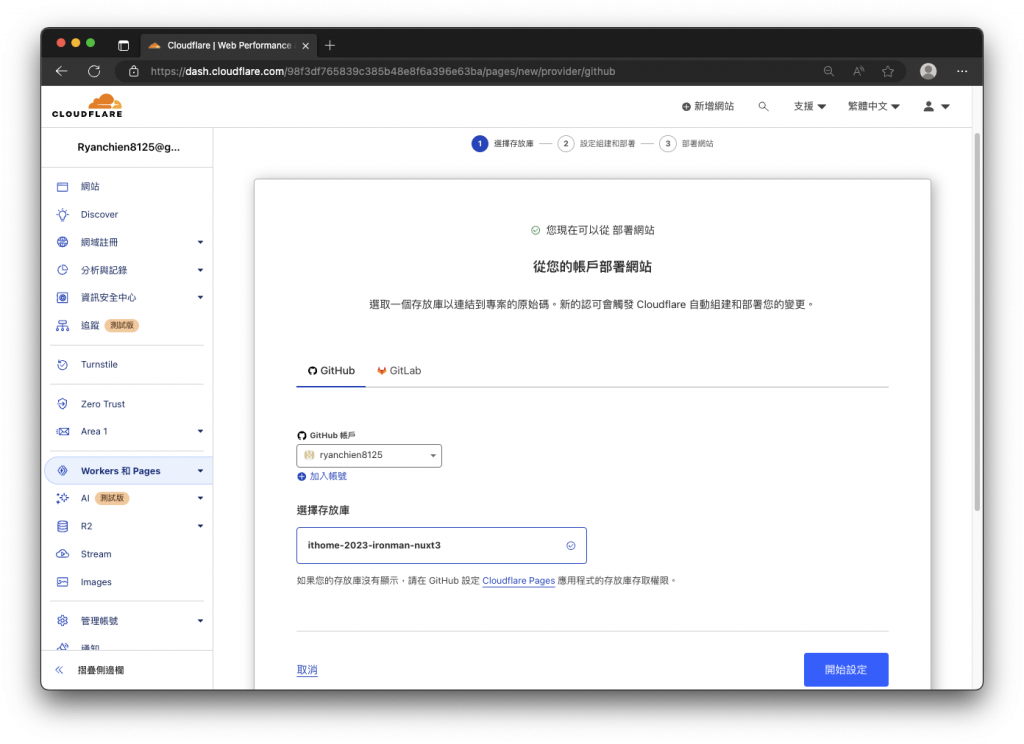Open the browser more options menu (three dots)
Screen dimensions: 1024x744
962,71
